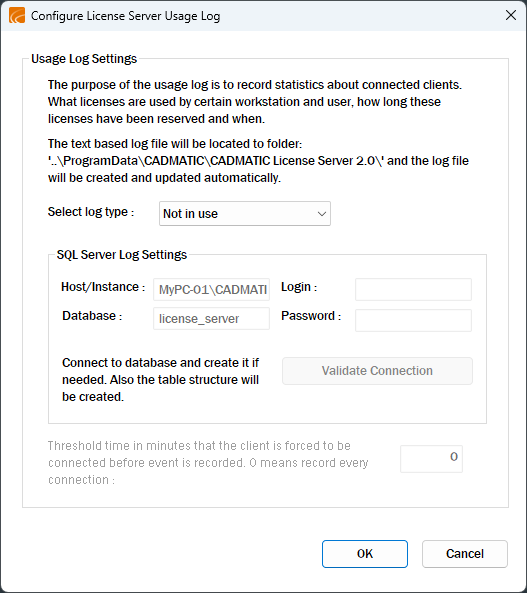
Task: Open the 'Not in use' log type combo box
Action: tap(245, 214)
